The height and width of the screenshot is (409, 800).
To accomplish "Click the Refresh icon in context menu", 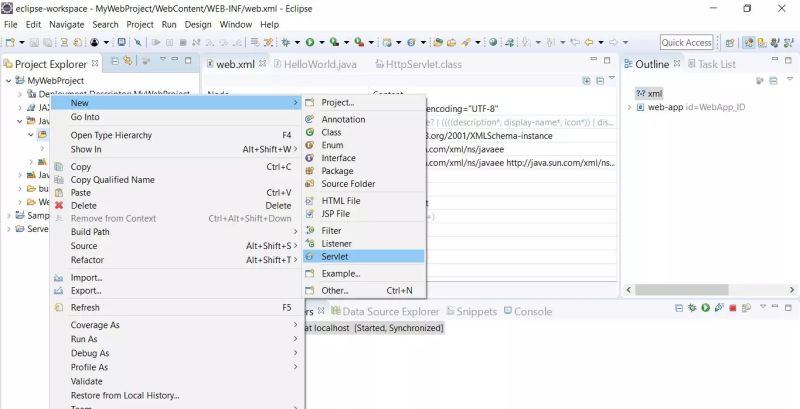I will point(59,308).
